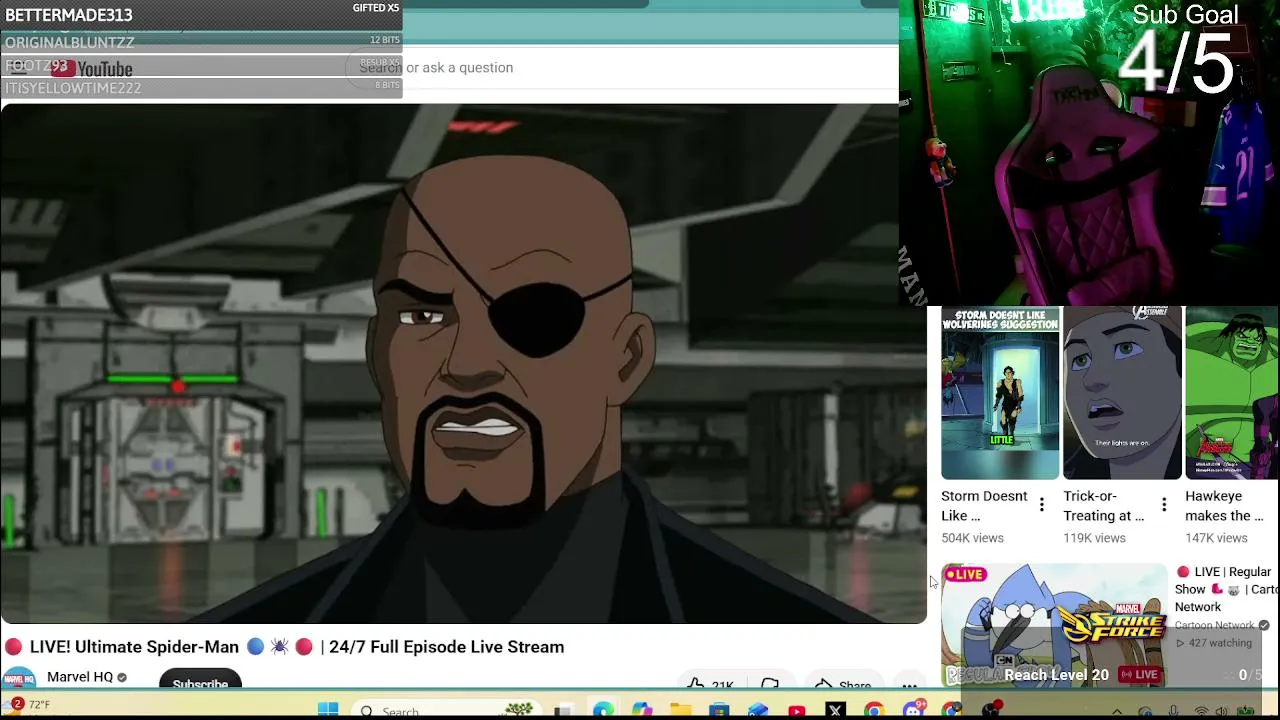Open the Copilot icon on the taskbar

coord(641,710)
